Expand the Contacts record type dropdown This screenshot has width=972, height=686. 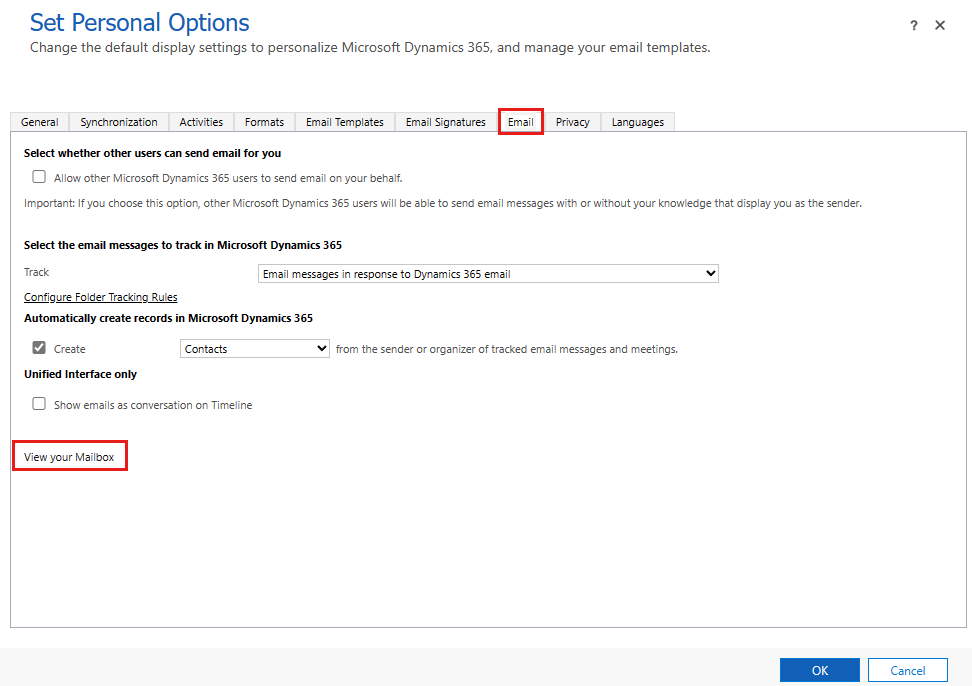pos(255,349)
